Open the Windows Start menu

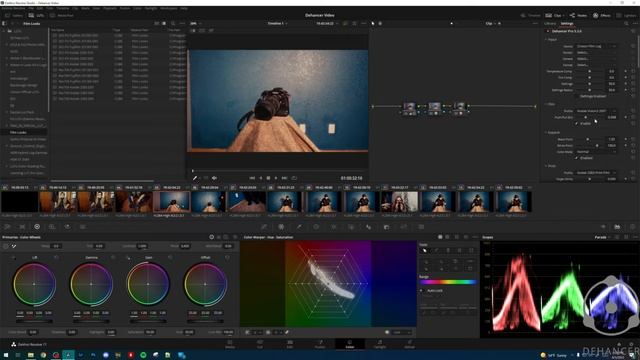coord(6,355)
